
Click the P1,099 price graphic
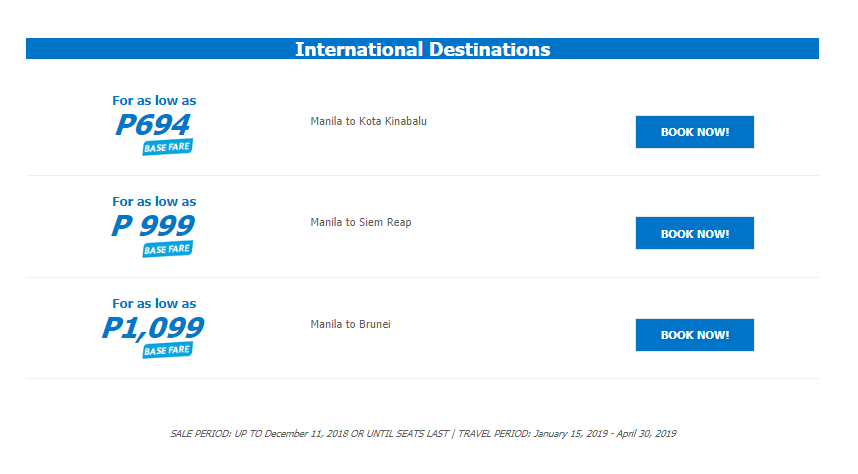153,328
